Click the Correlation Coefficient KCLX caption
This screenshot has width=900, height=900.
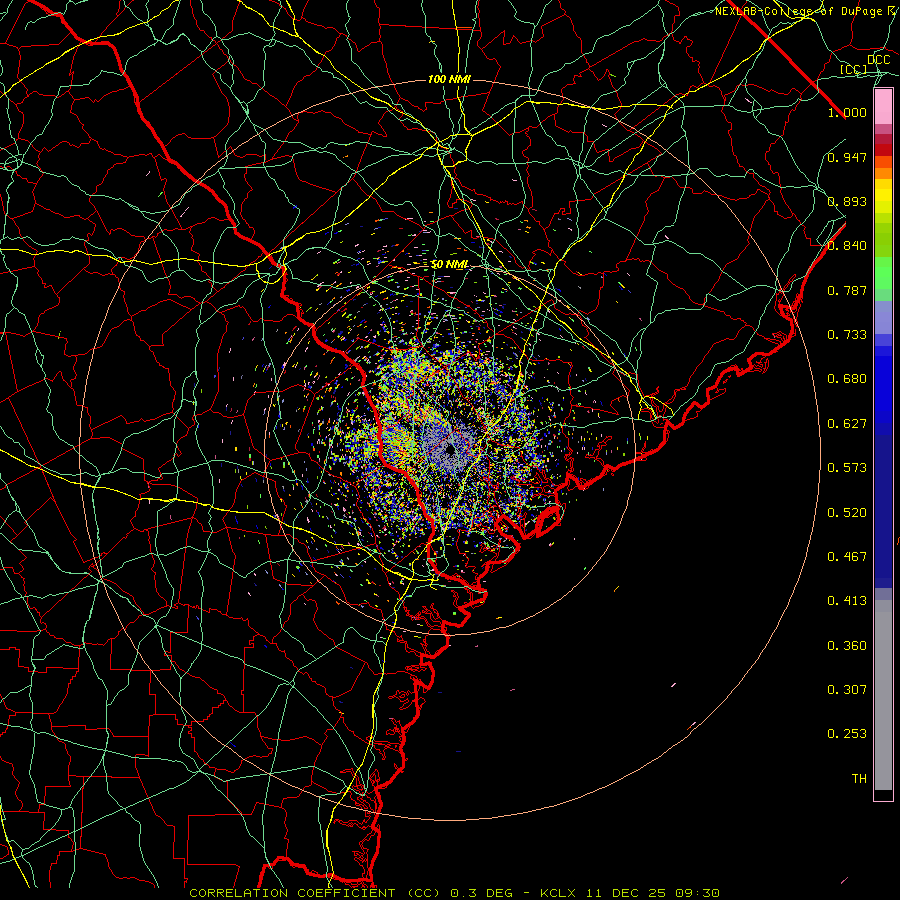click(x=455, y=893)
